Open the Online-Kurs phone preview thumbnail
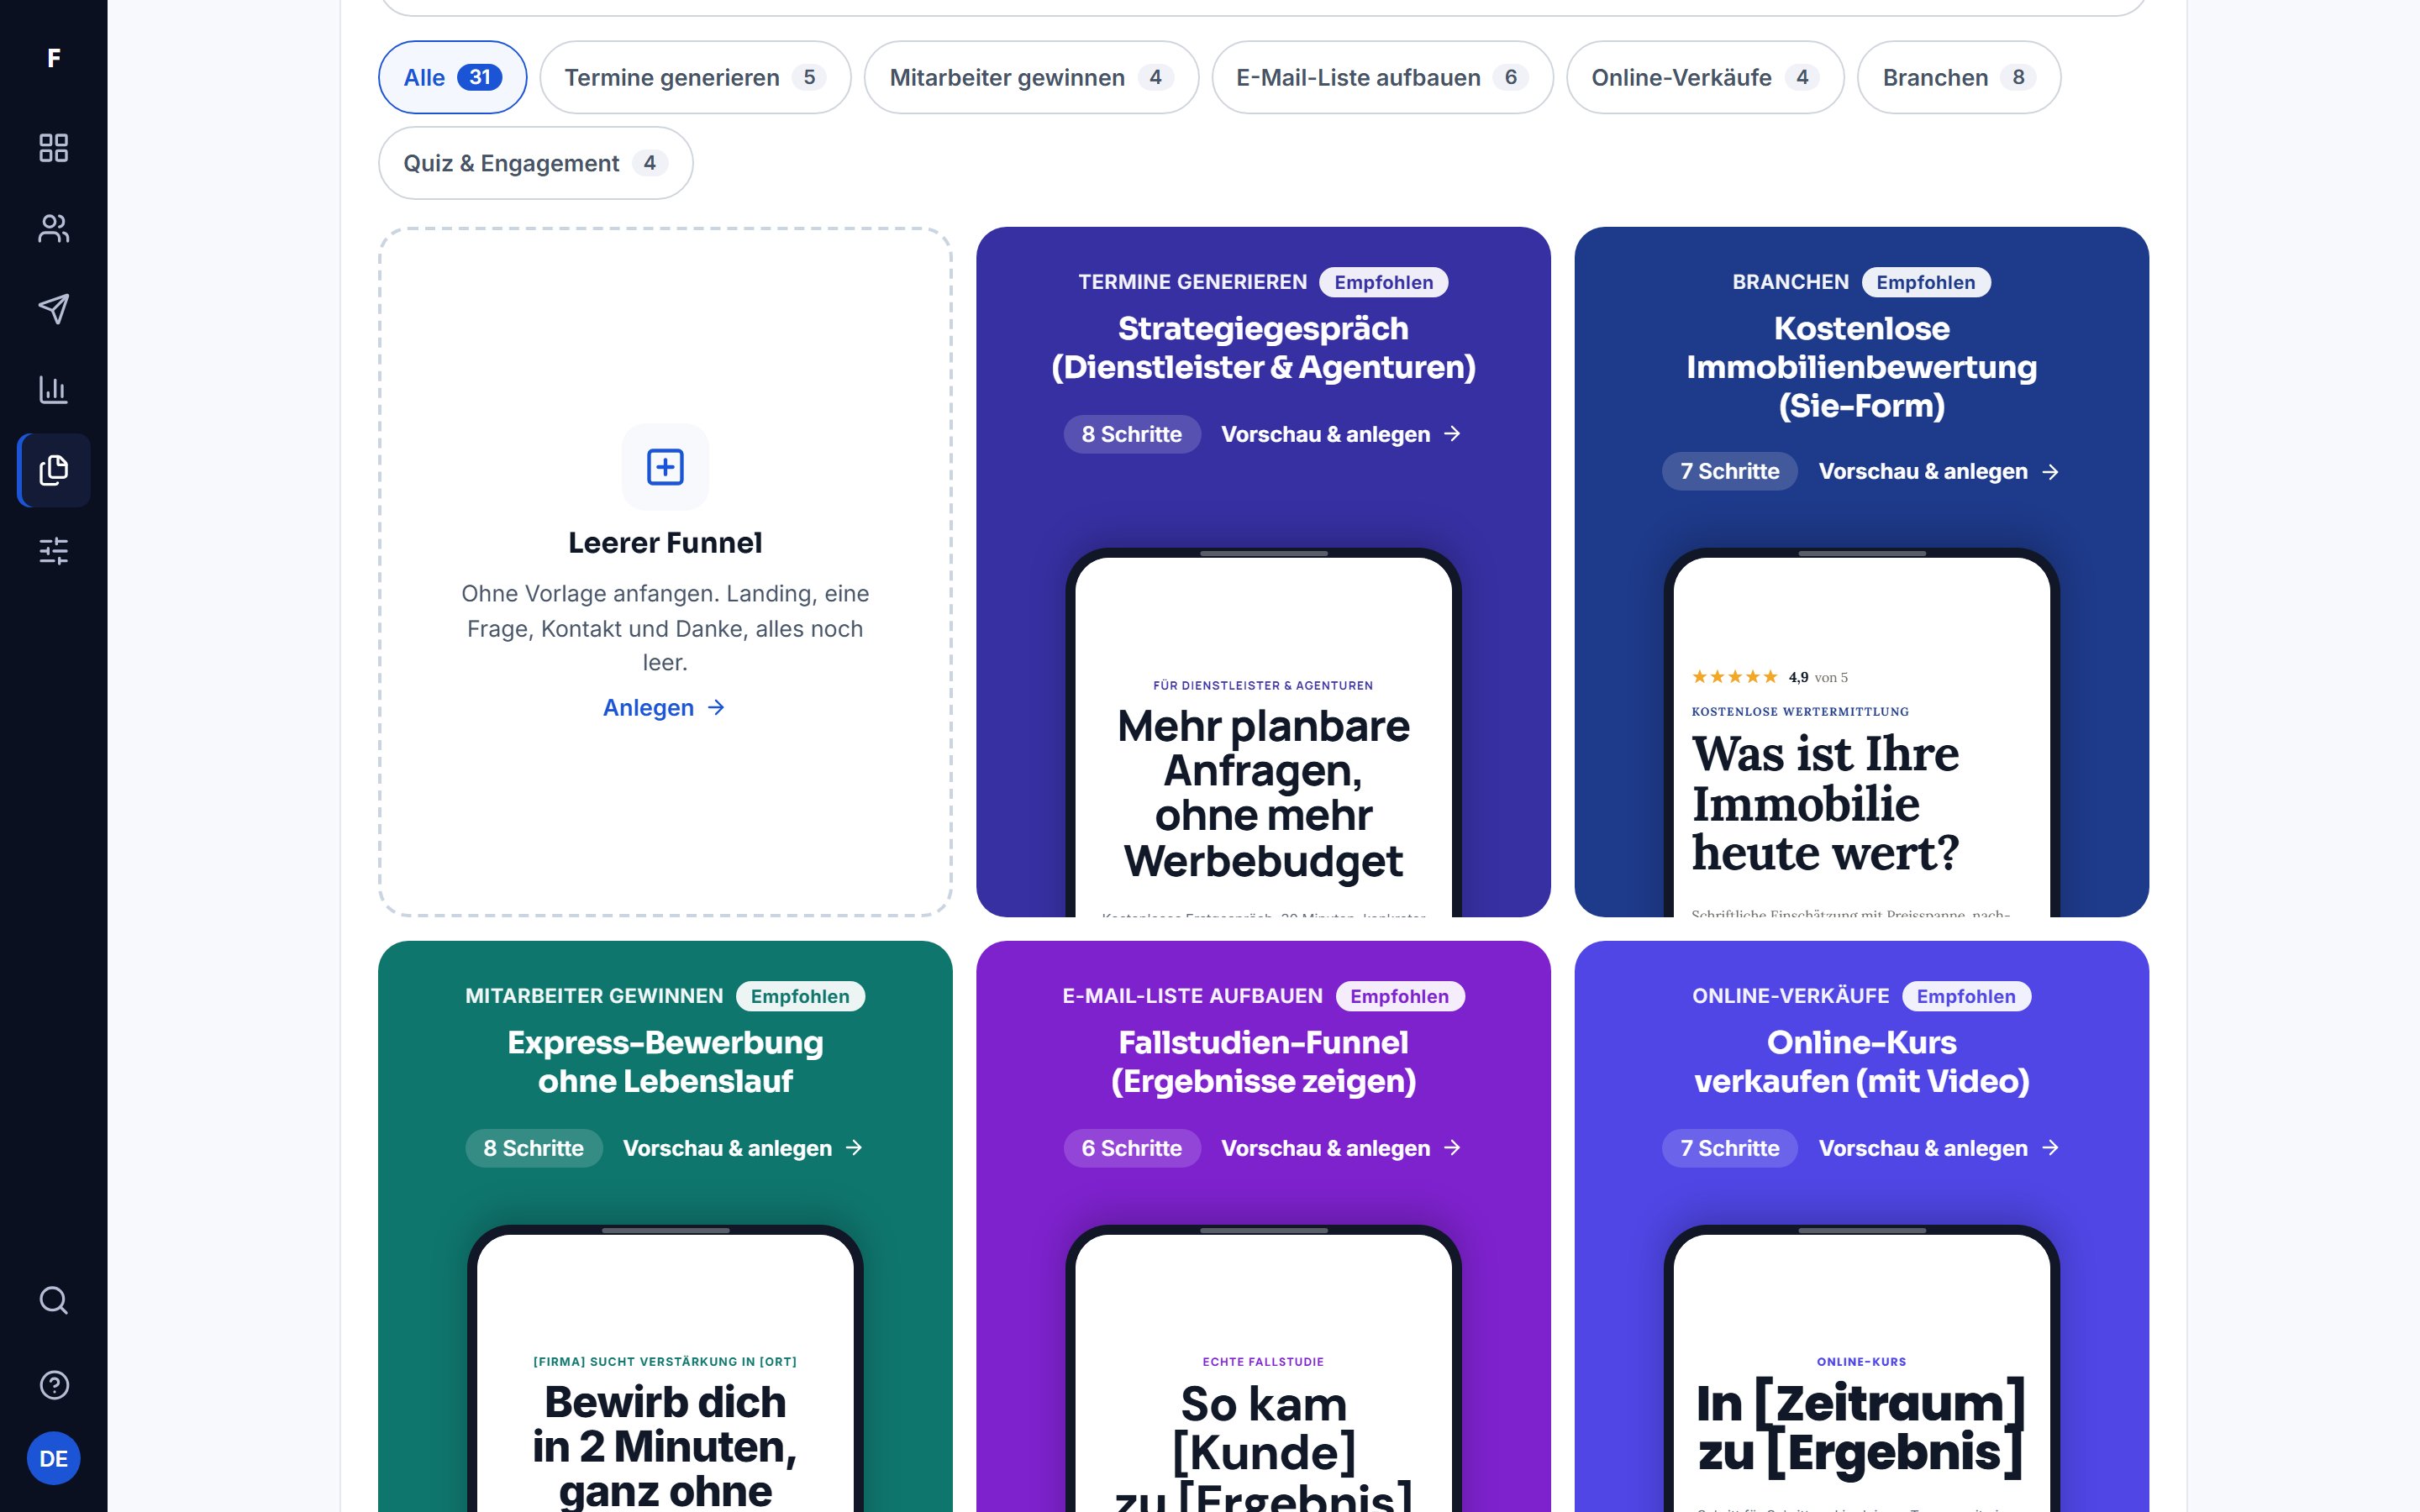Image resolution: width=2420 pixels, height=1512 pixels. coord(1861,1369)
